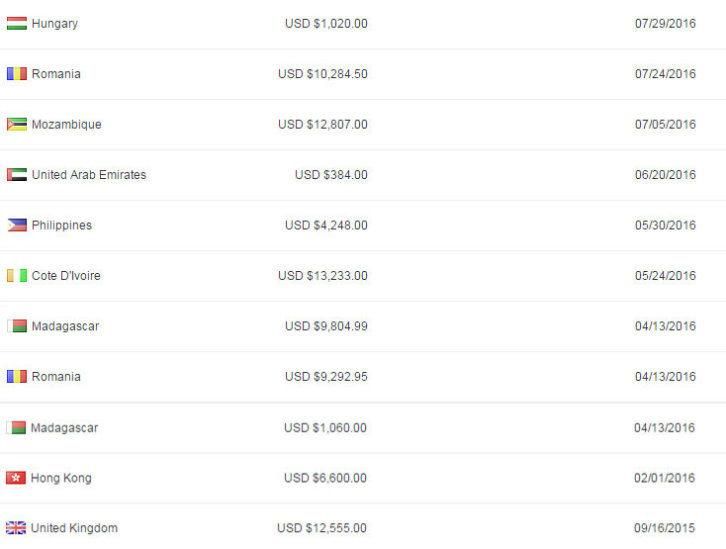Click the USD $12,807.00 amount
Viewport: 726px width, 549px height.
[323, 125]
